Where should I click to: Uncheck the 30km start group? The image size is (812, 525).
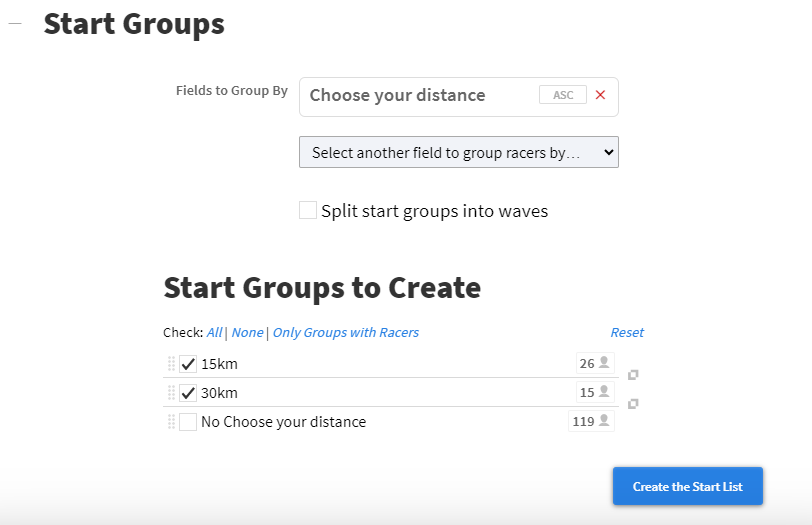click(188, 393)
